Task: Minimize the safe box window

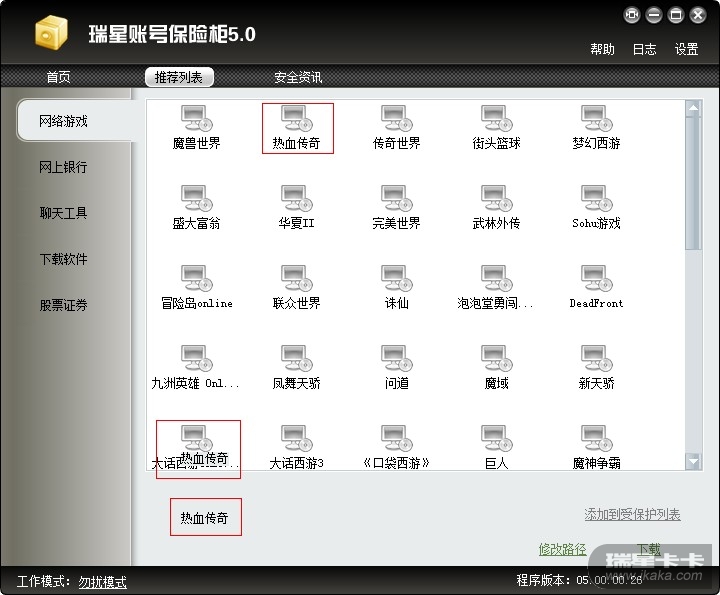Action: [654, 15]
